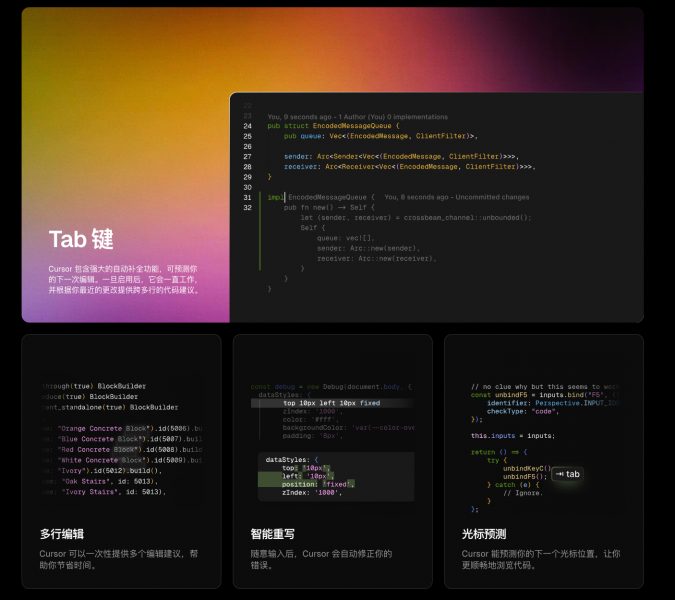Viewport: 675px width, 600px height.
Task: Click the 'You, 8 seconds ago - Uncommitted changes' annotation
Action: click(457, 197)
